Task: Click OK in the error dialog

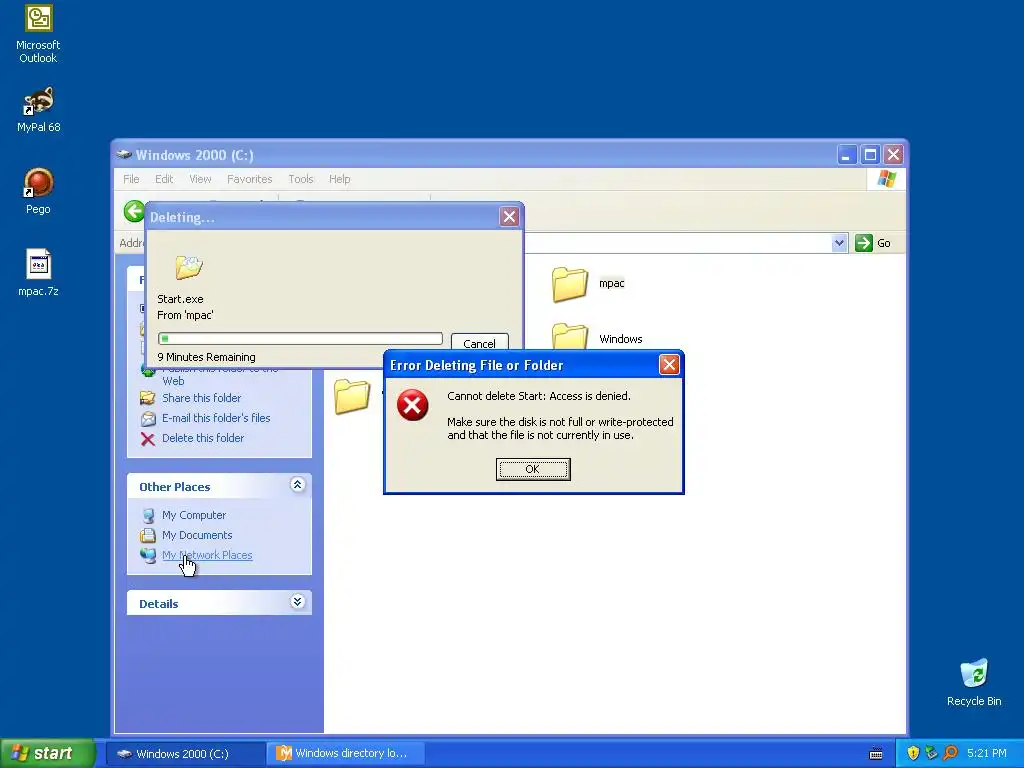Action: (x=533, y=469)
